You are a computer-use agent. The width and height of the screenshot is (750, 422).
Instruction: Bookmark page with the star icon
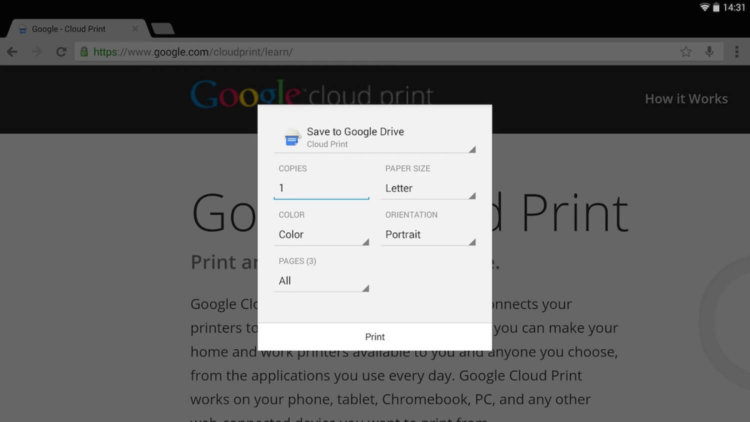(x=686, y=52)
